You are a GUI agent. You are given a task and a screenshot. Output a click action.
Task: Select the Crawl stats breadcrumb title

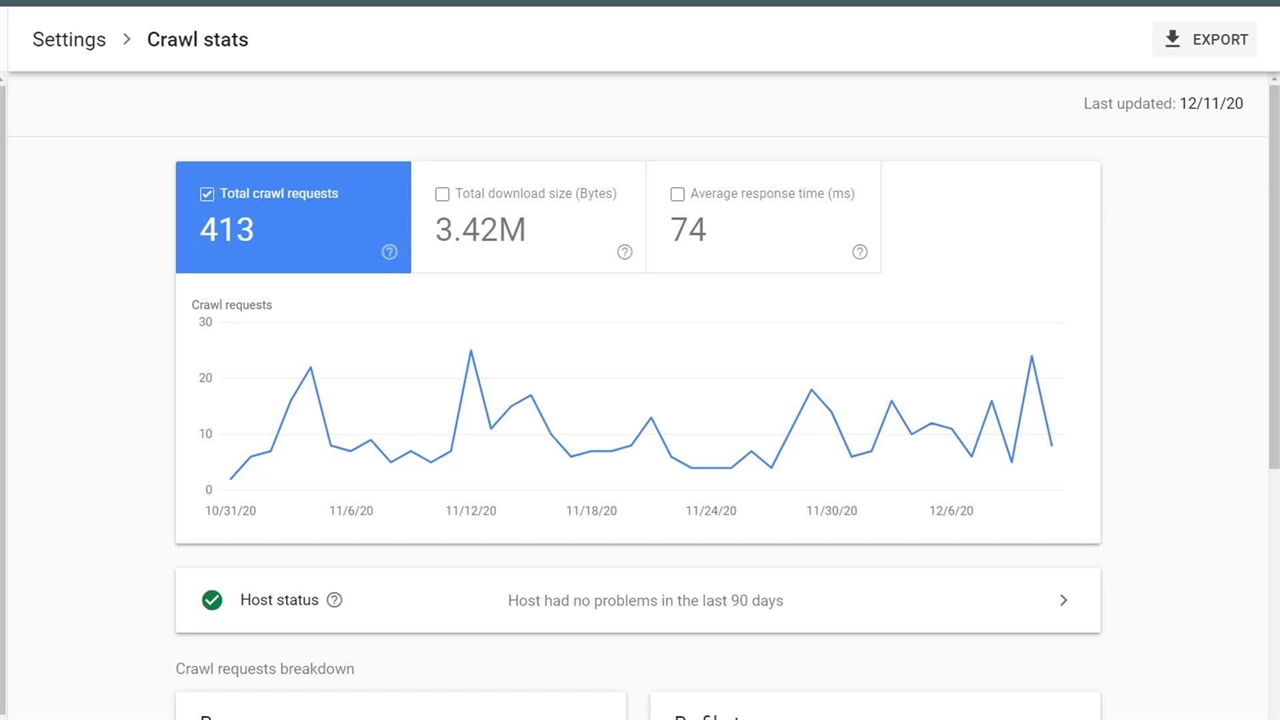[198, 40]
